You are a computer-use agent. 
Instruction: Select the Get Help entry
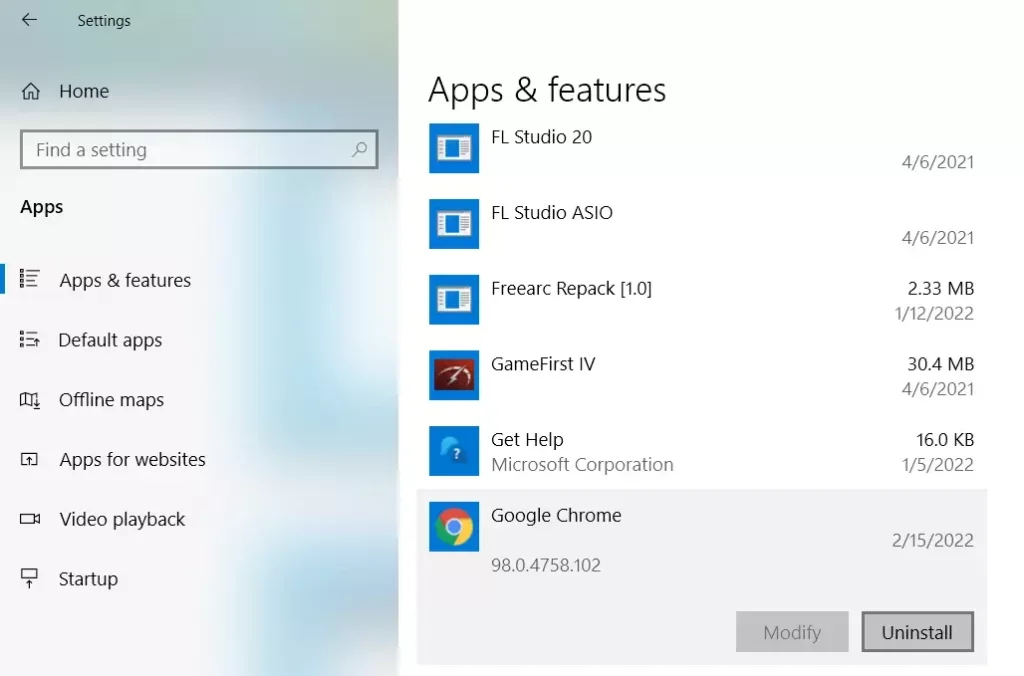(x=701, y=452)
